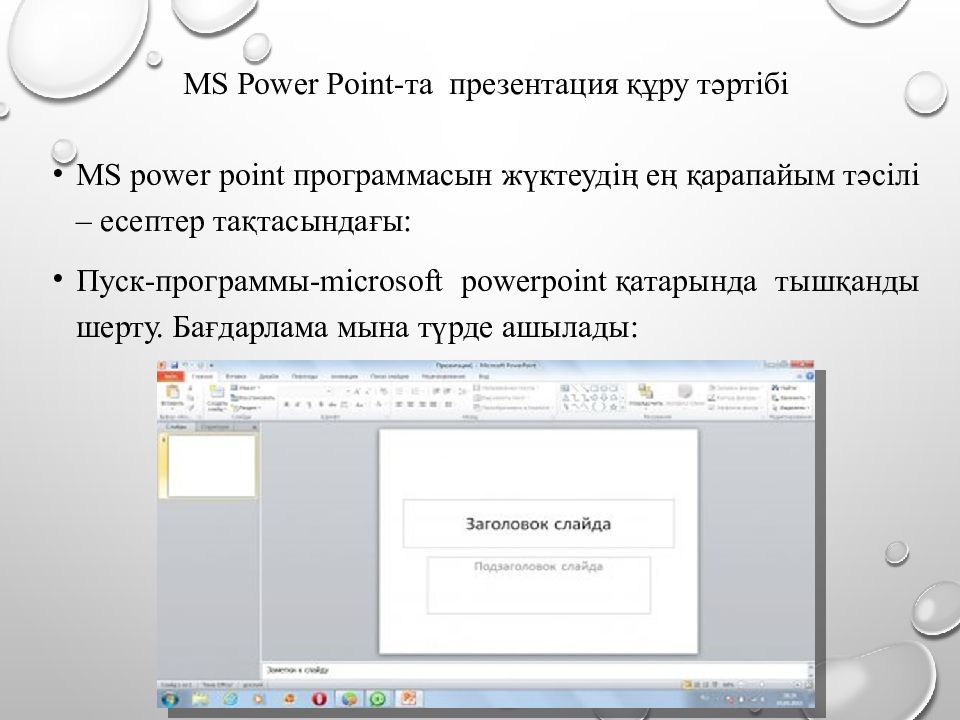Open the Bullets list dropdown

point(399,392)
